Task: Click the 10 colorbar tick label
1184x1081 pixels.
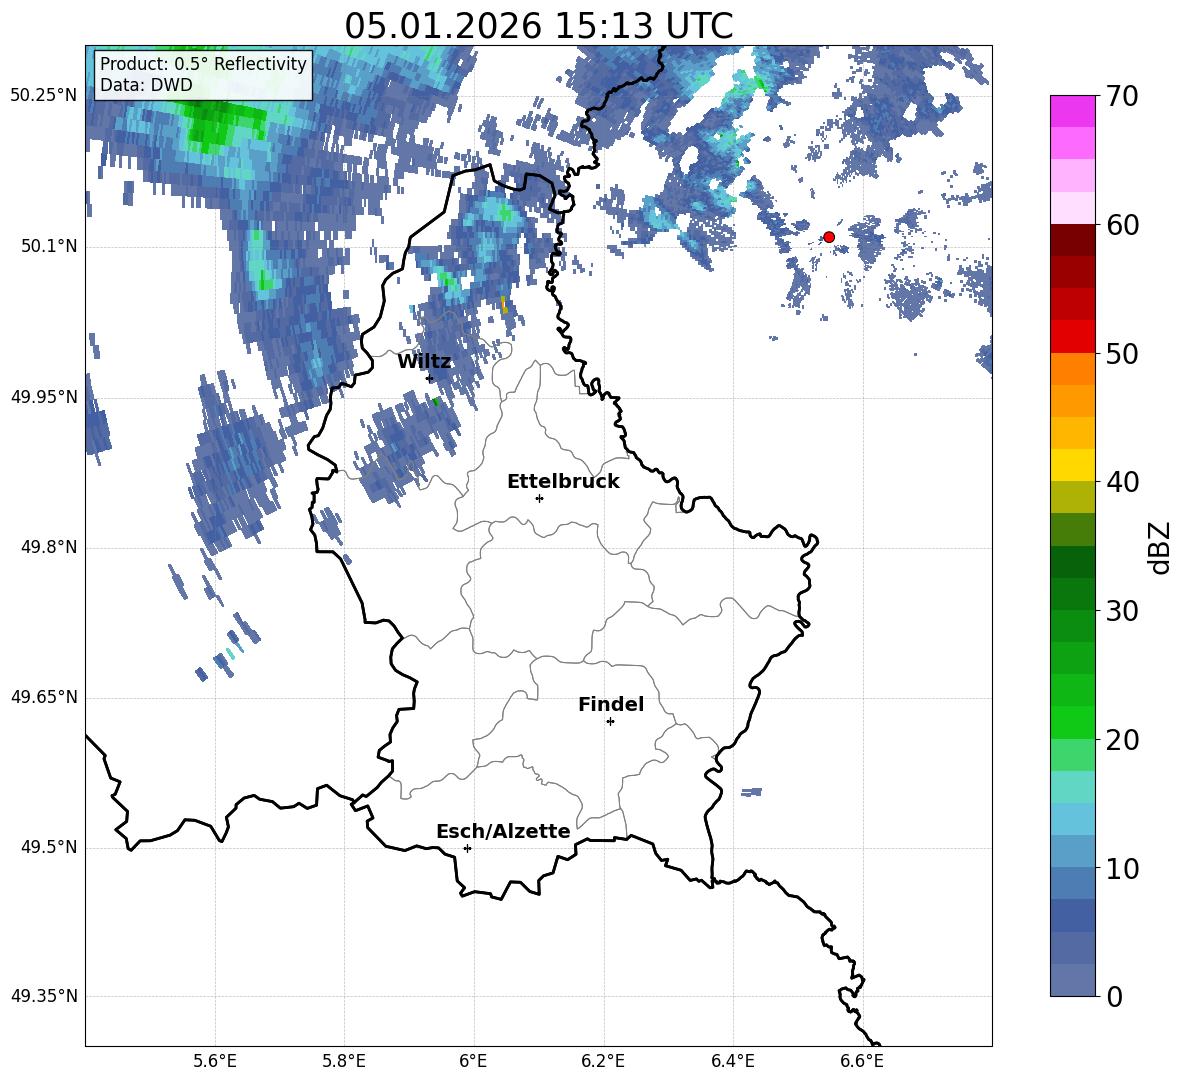Action: tap(1122, 869)
